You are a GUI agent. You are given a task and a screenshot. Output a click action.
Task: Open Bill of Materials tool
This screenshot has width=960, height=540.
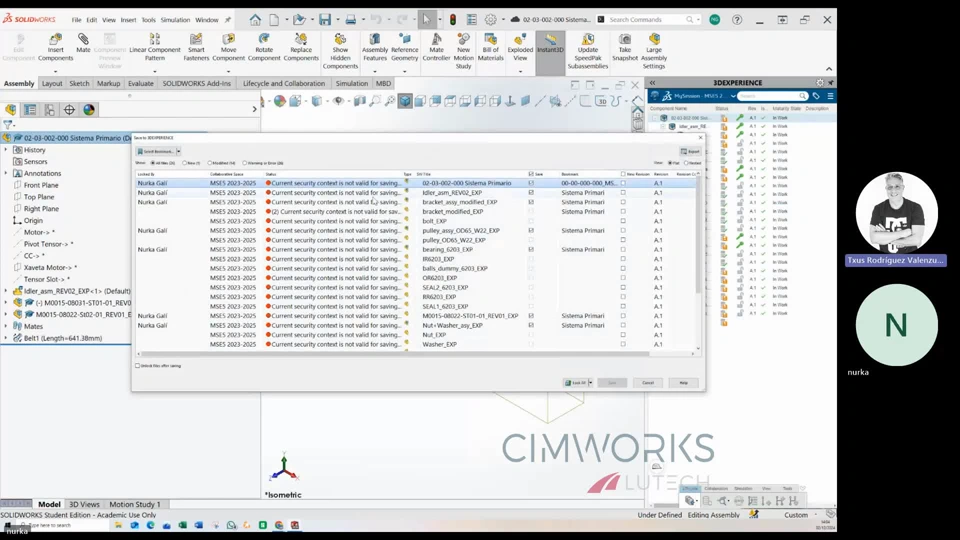click(490, 47)
